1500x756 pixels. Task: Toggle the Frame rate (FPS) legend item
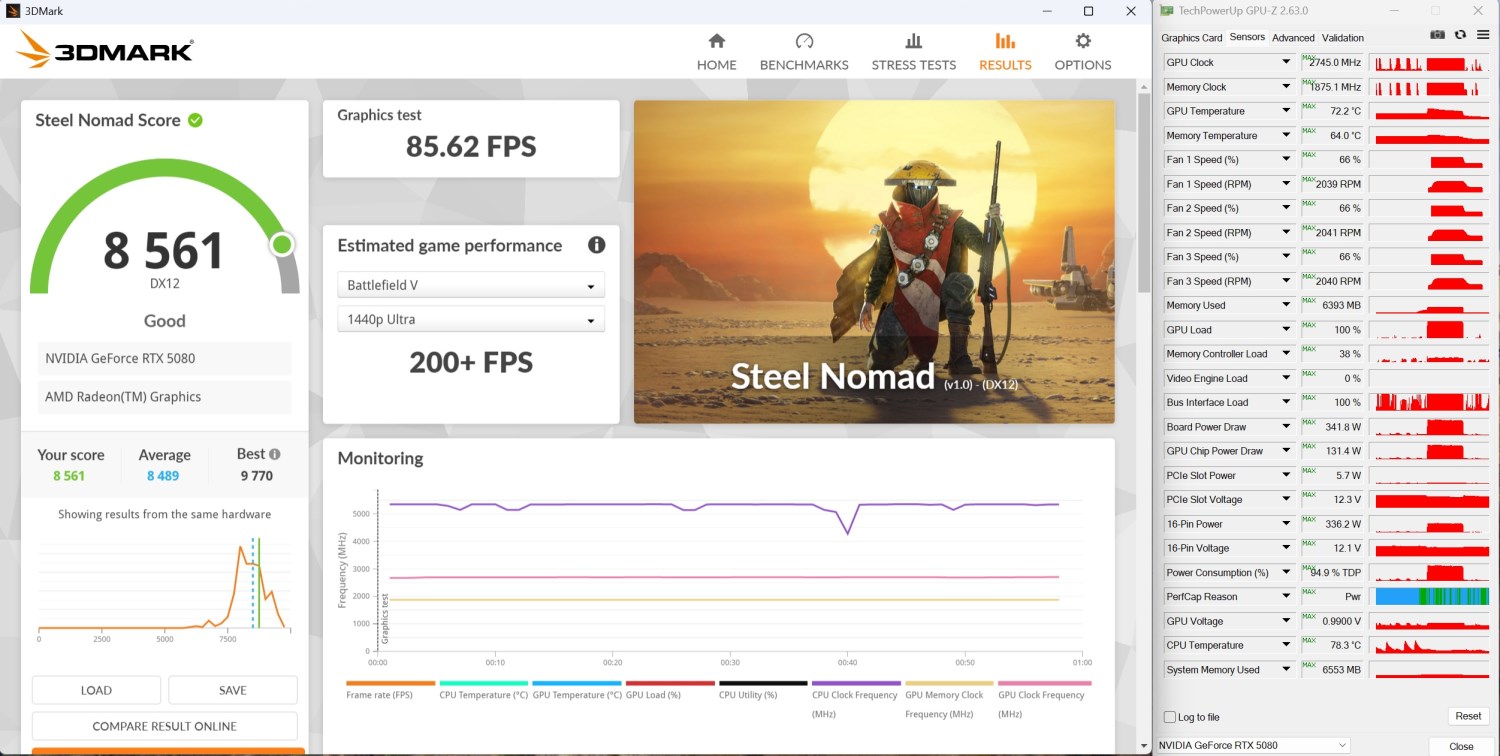390,692
